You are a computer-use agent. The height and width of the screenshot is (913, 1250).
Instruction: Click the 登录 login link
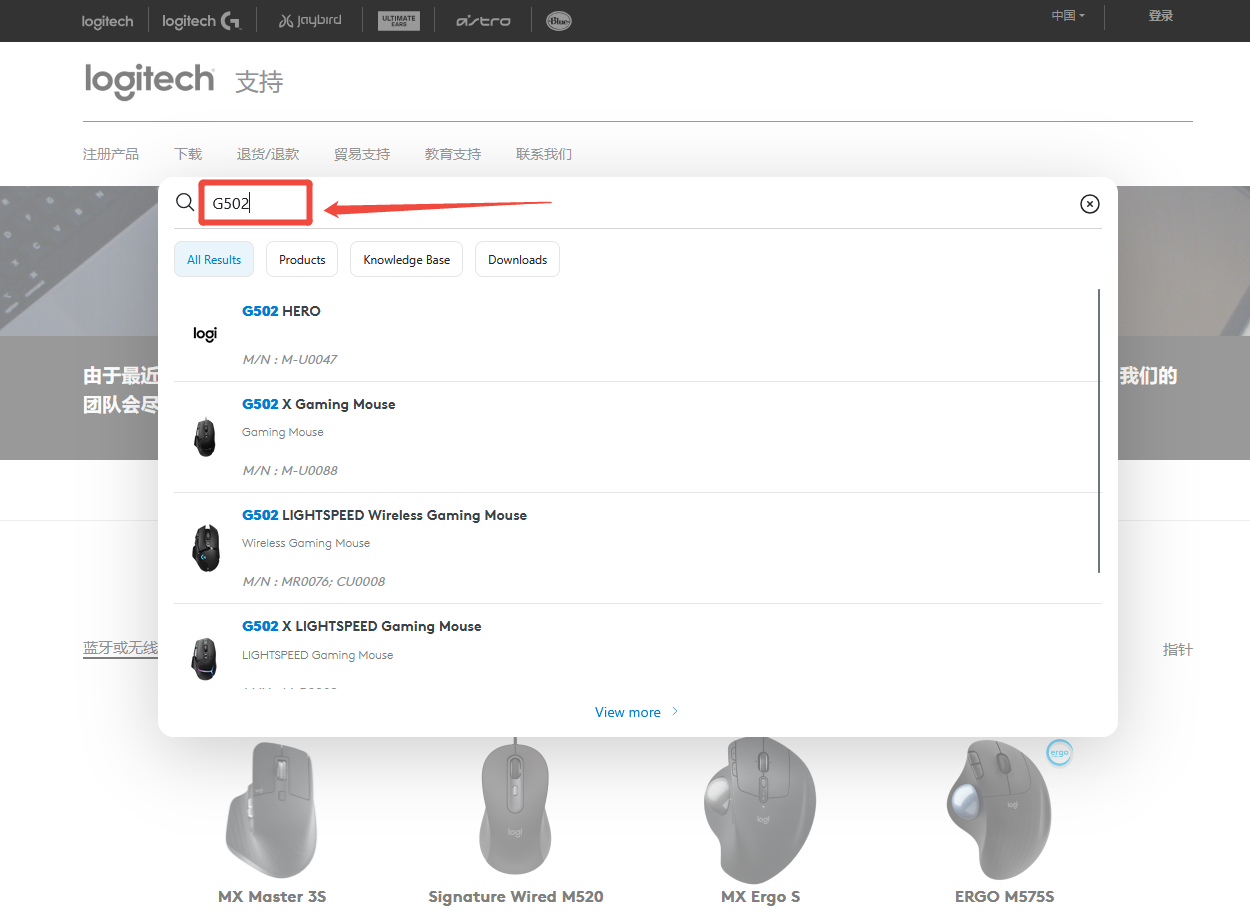pos(1160,16)
